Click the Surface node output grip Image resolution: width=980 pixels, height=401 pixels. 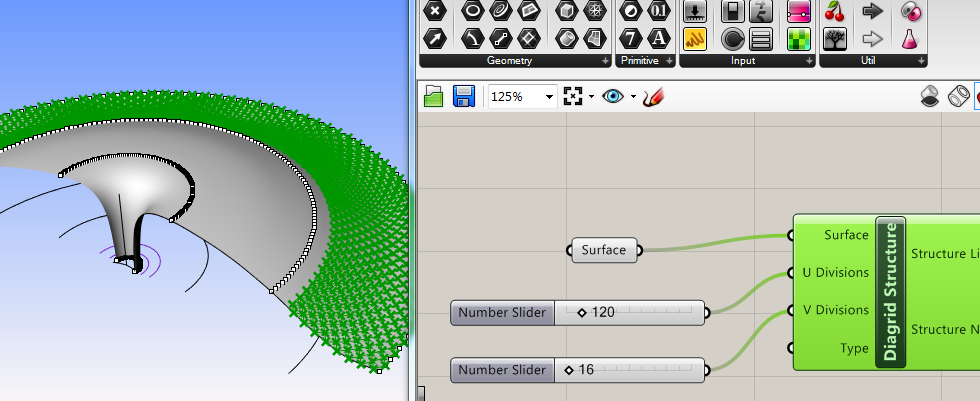point(639,250)
